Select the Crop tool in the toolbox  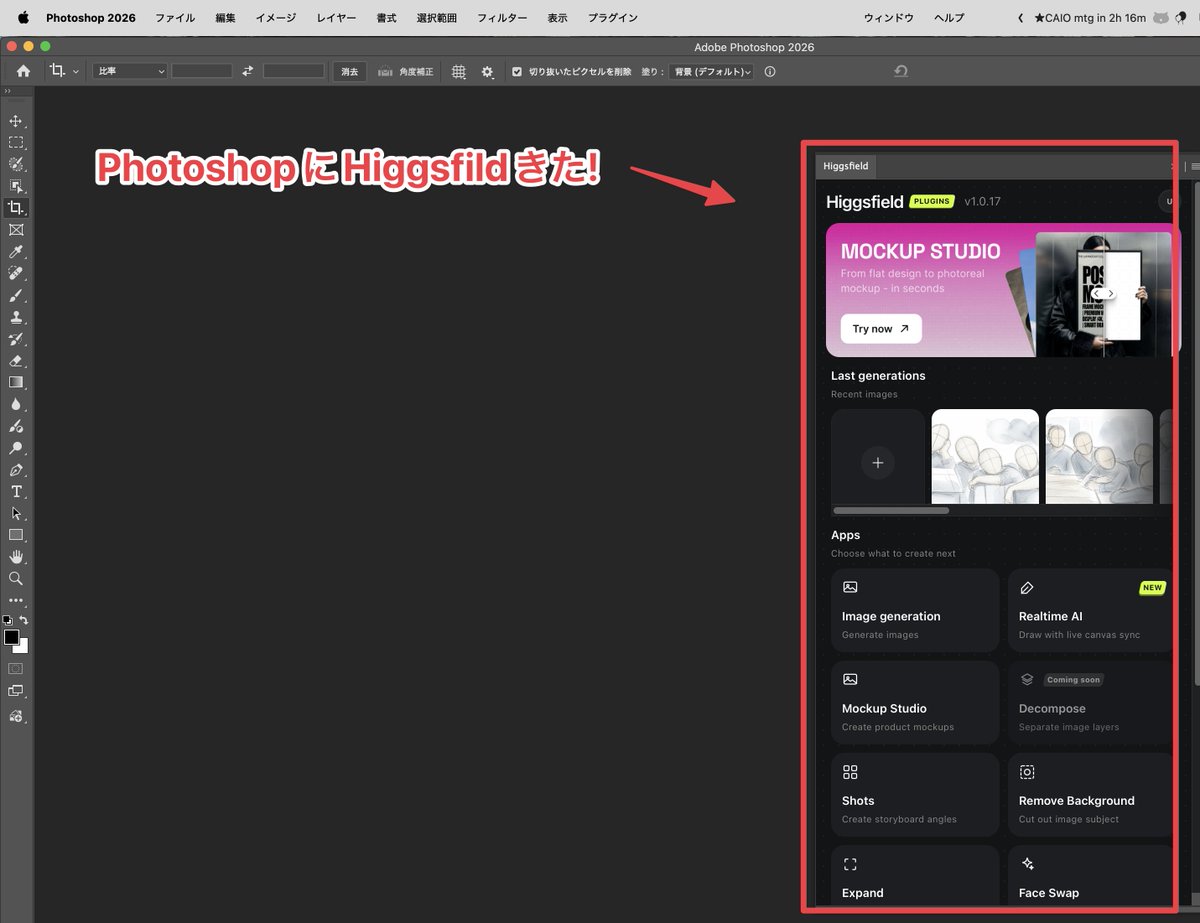point(16,208)
